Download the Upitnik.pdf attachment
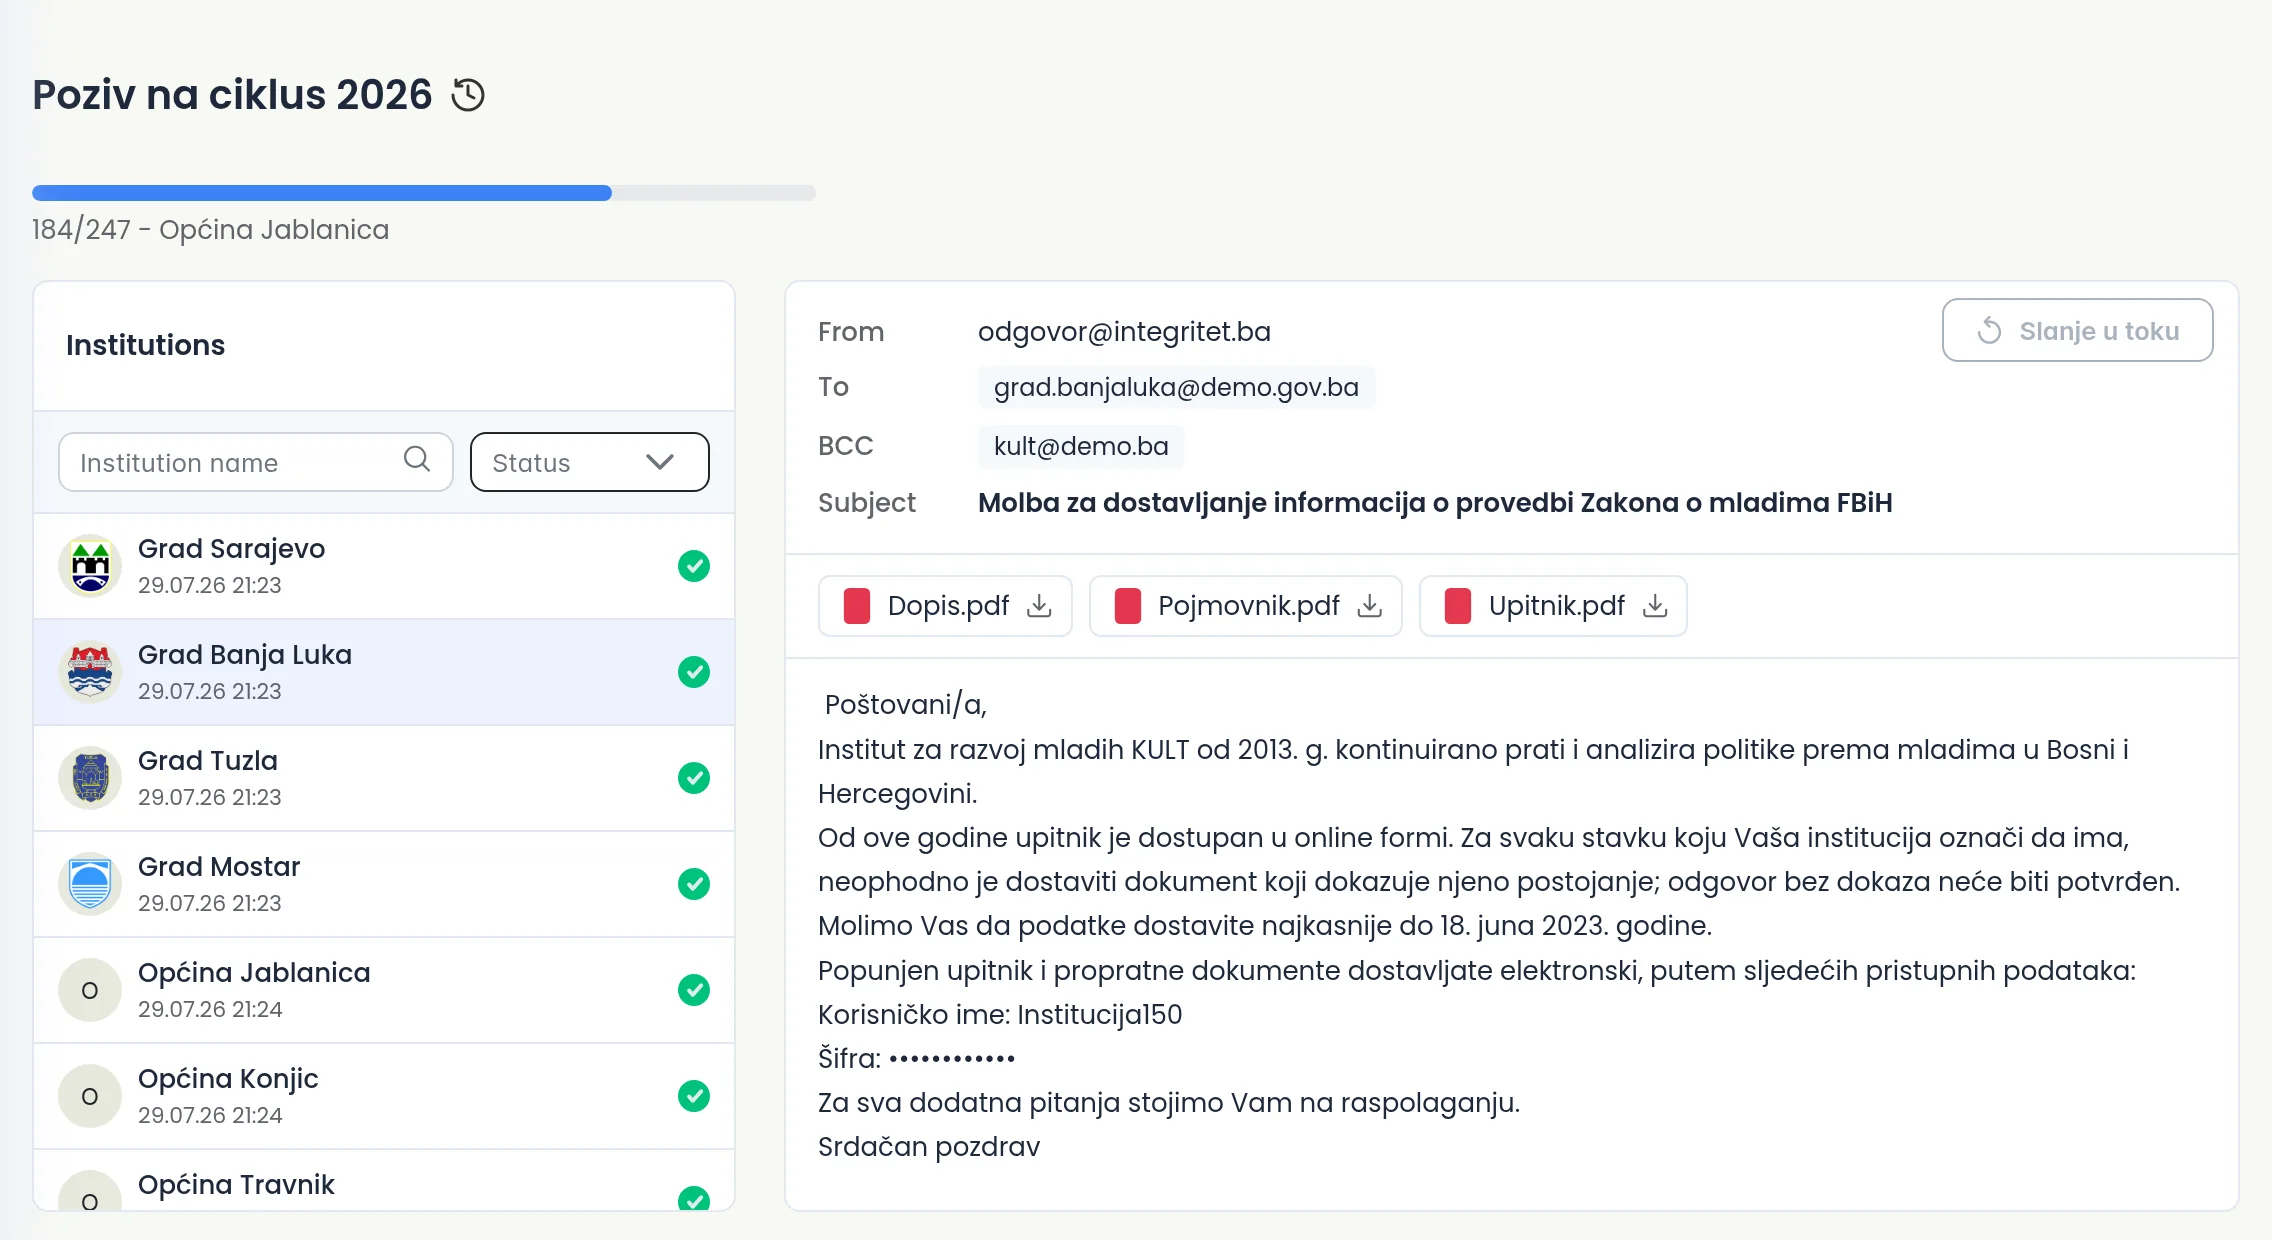The height and width of the screenshot is (1240, 2272). tap(1655, 606)
